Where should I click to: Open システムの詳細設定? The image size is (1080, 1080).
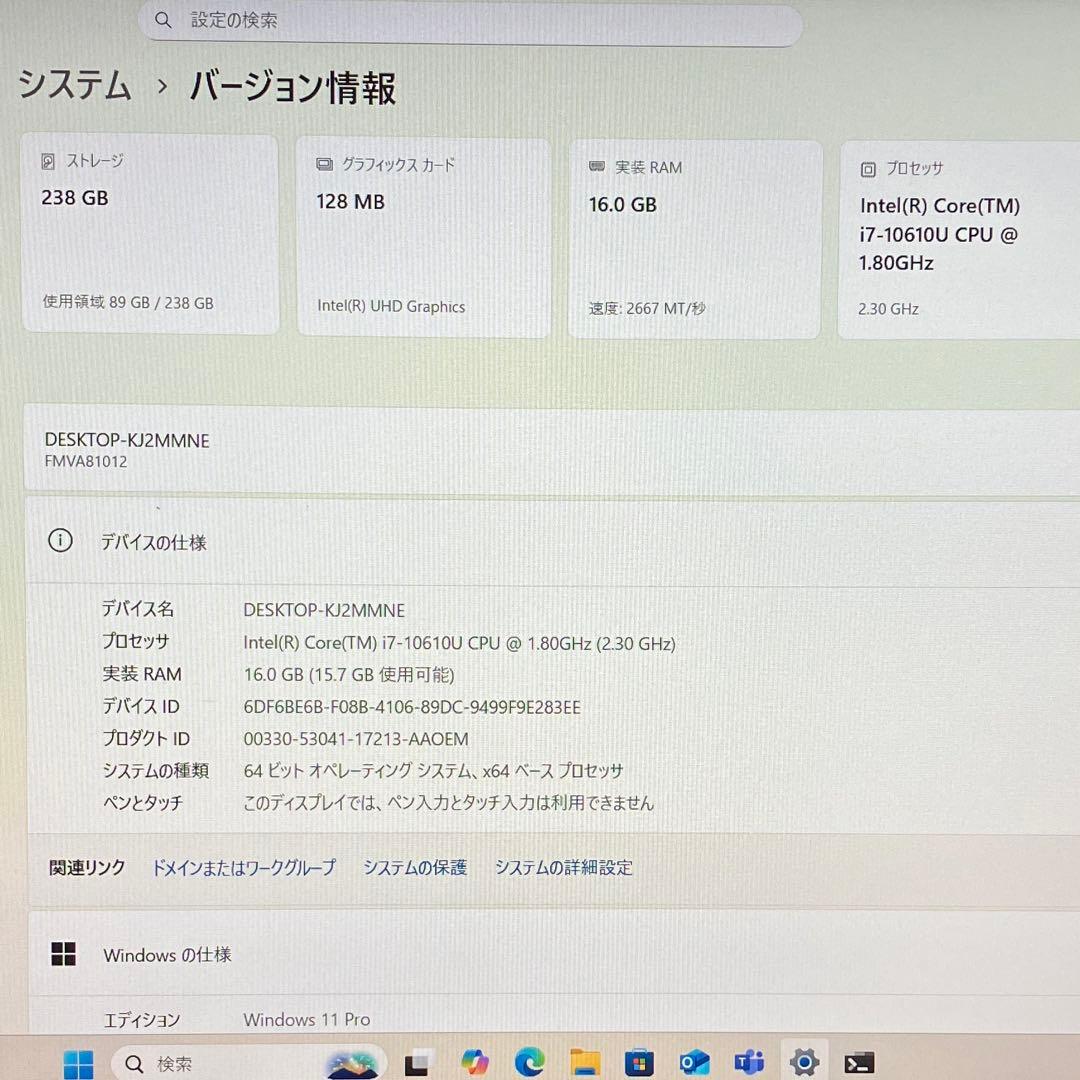tap(563, 868)
